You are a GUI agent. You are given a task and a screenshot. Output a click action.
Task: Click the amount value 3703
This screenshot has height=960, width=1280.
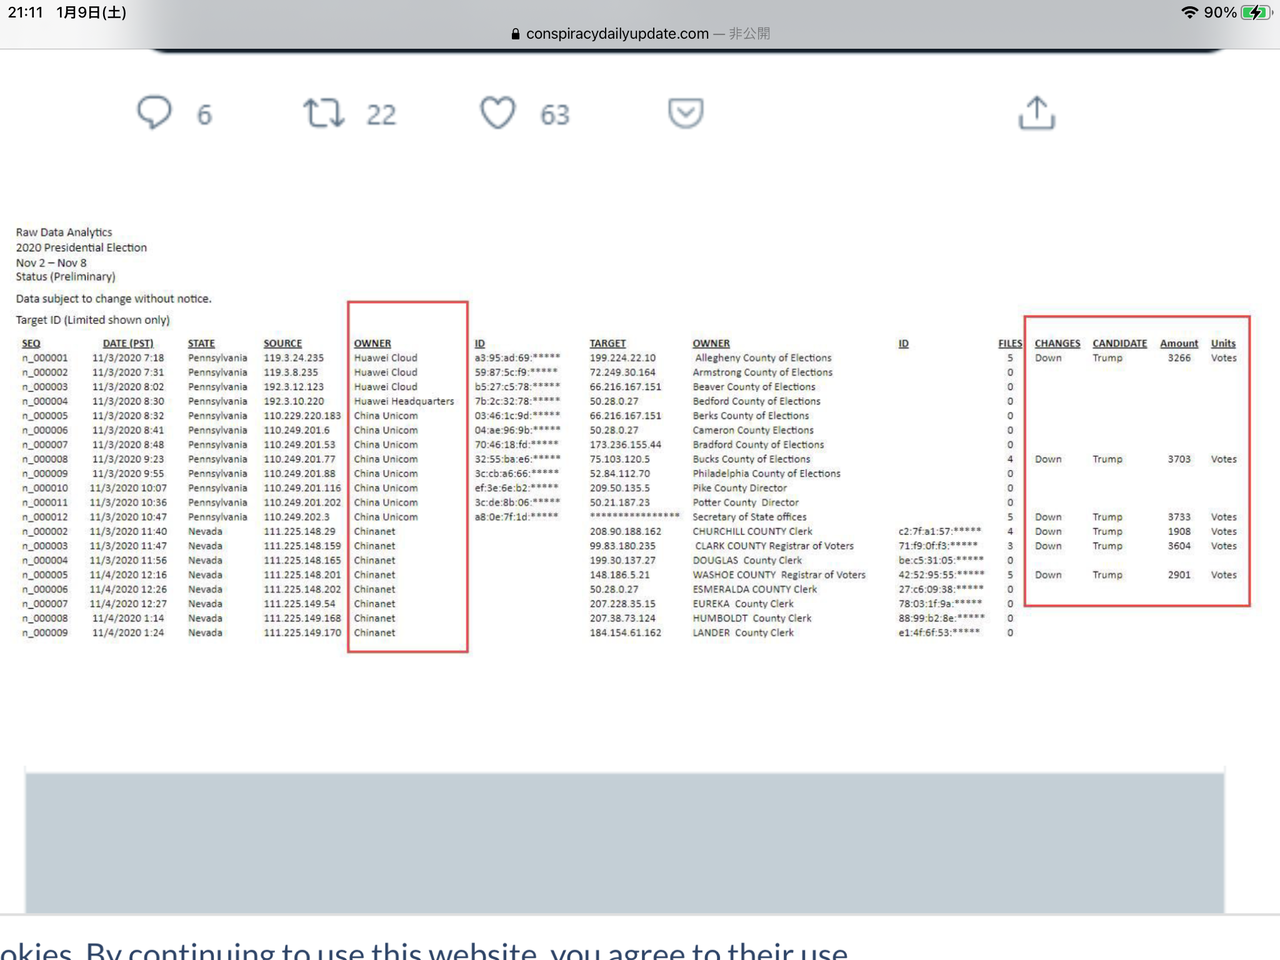point(1179,460)
